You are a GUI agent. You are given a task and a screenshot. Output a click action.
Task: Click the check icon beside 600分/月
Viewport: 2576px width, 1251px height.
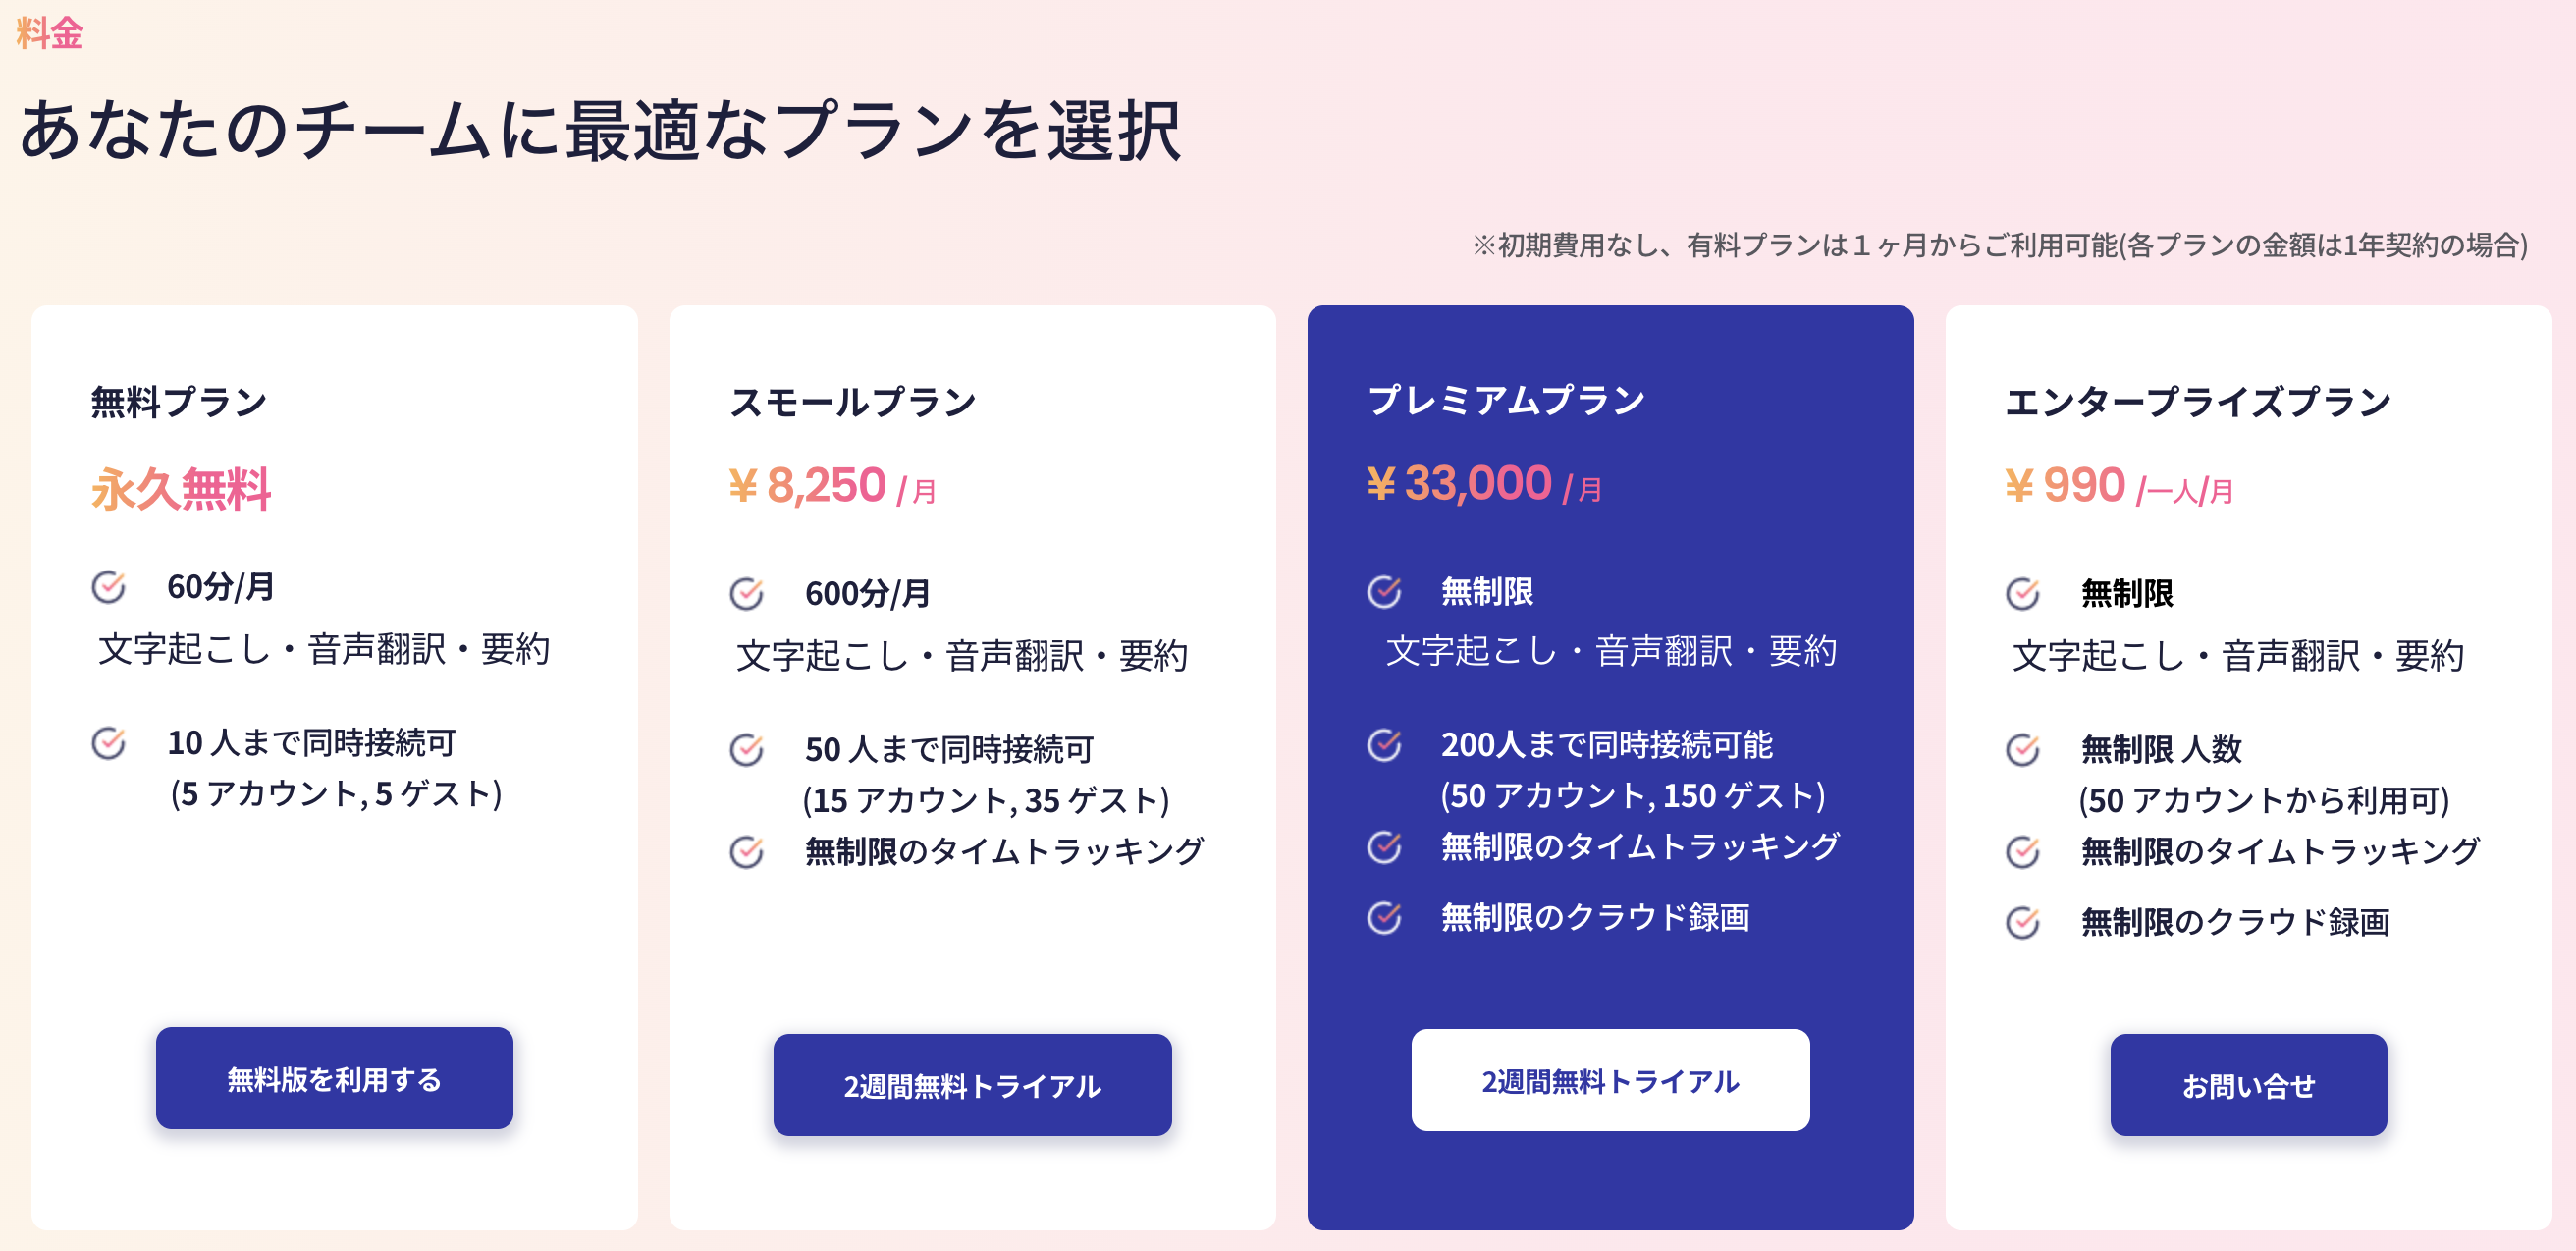click(747, 593)
